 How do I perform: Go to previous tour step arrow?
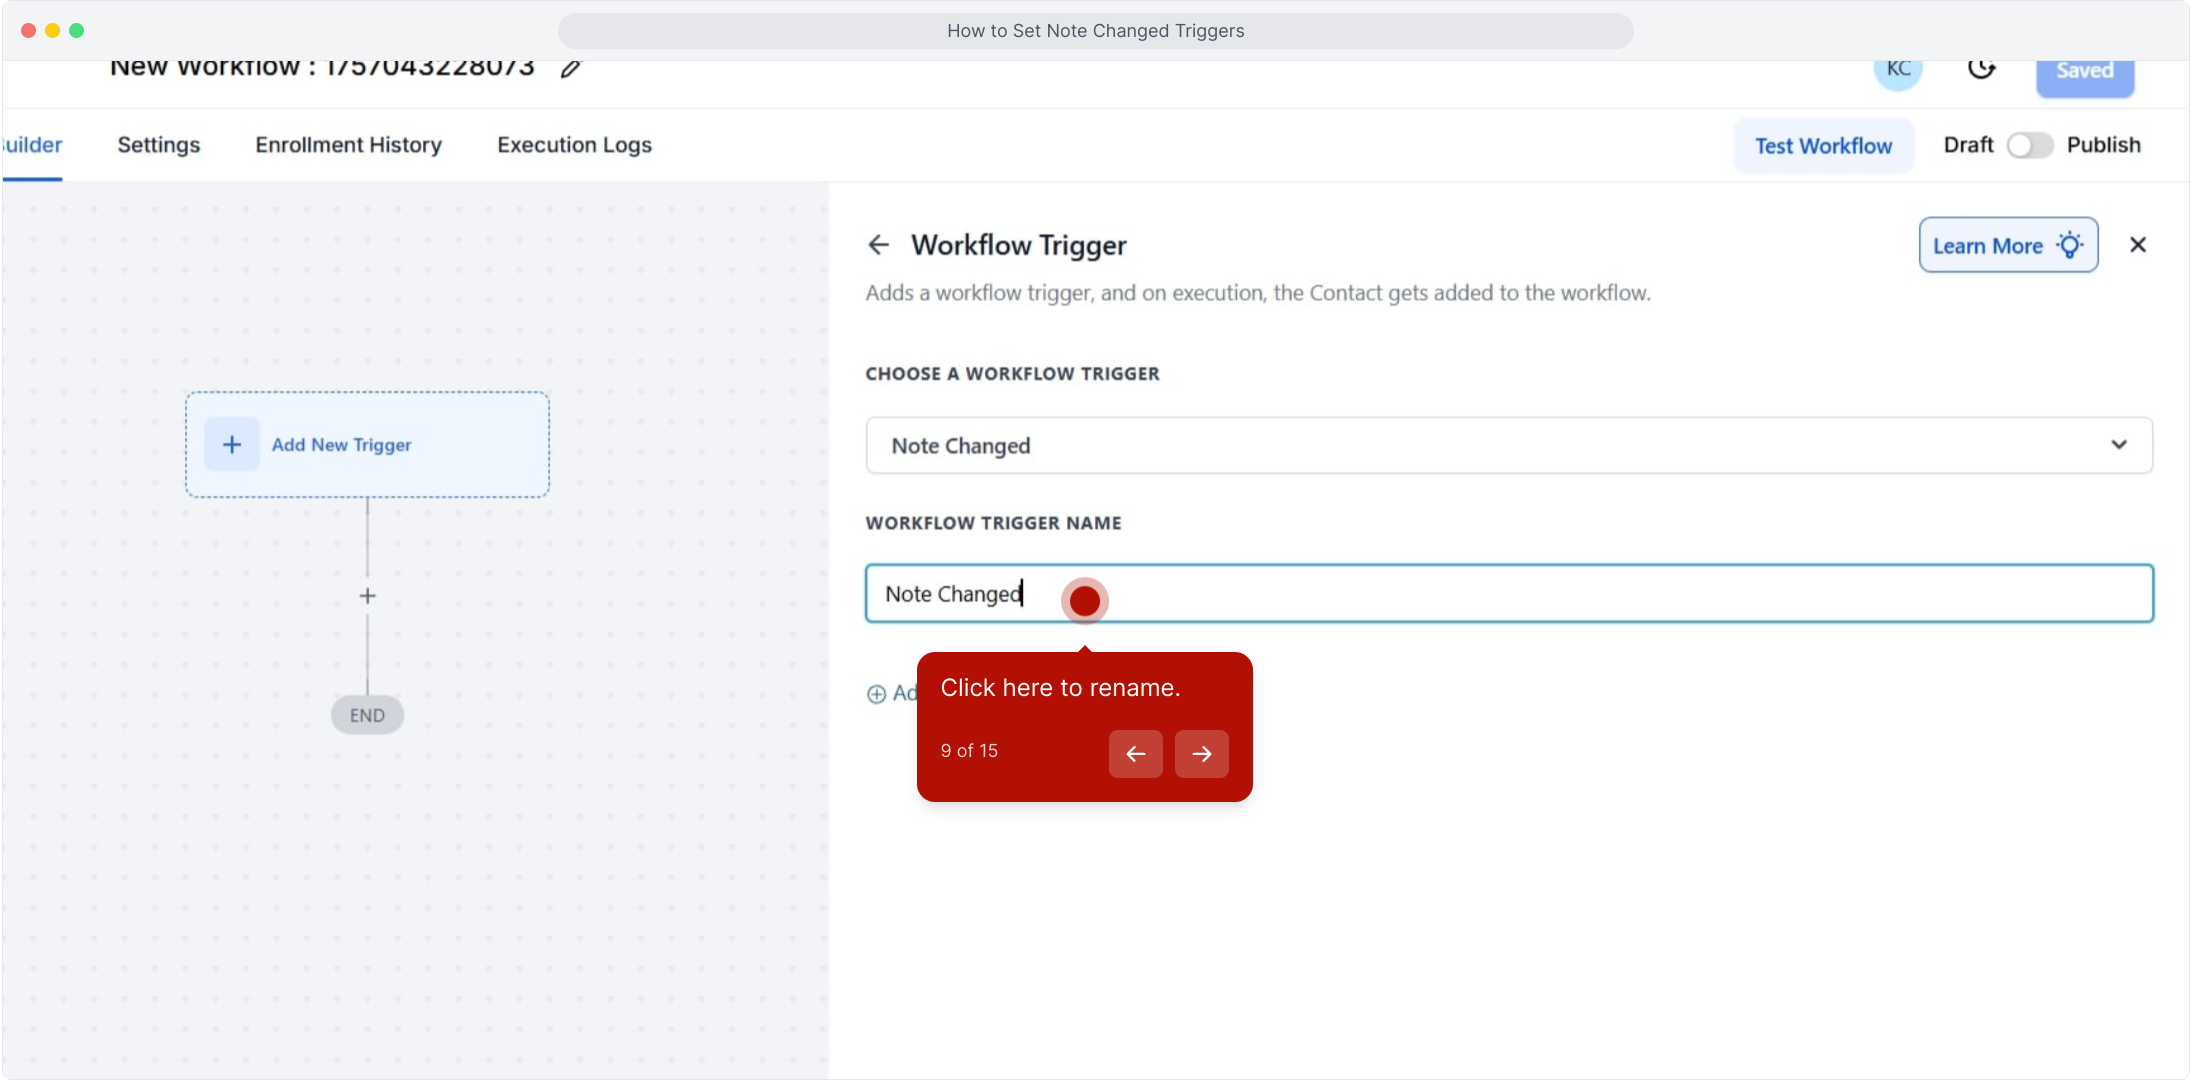tap(1135, 754)
